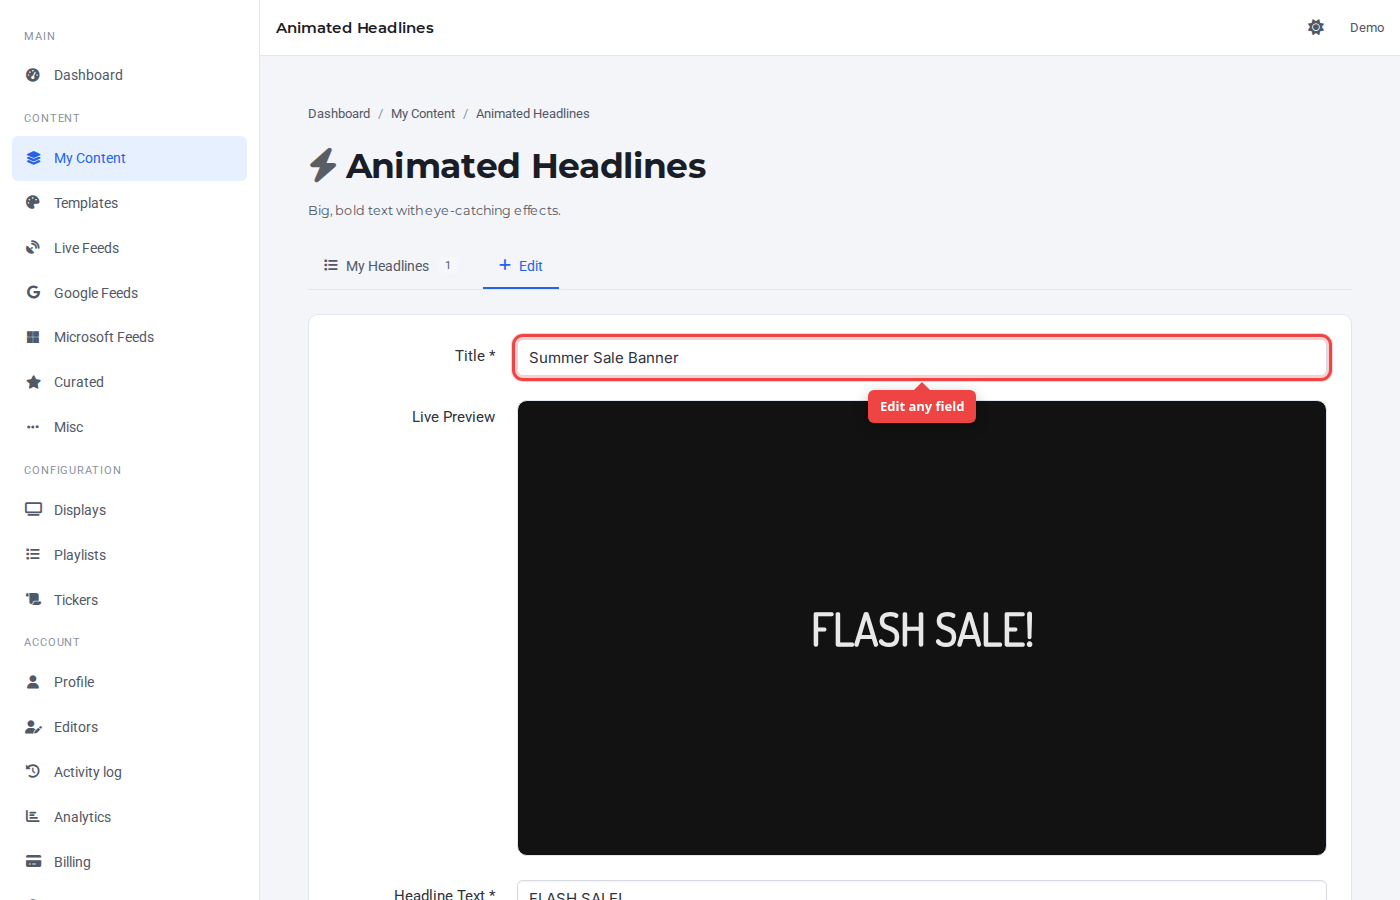Image resolution: width=1400 pixels, height=900 pixels.
Task: Click the Templates palette icon
Action: [x=33, y=203]
